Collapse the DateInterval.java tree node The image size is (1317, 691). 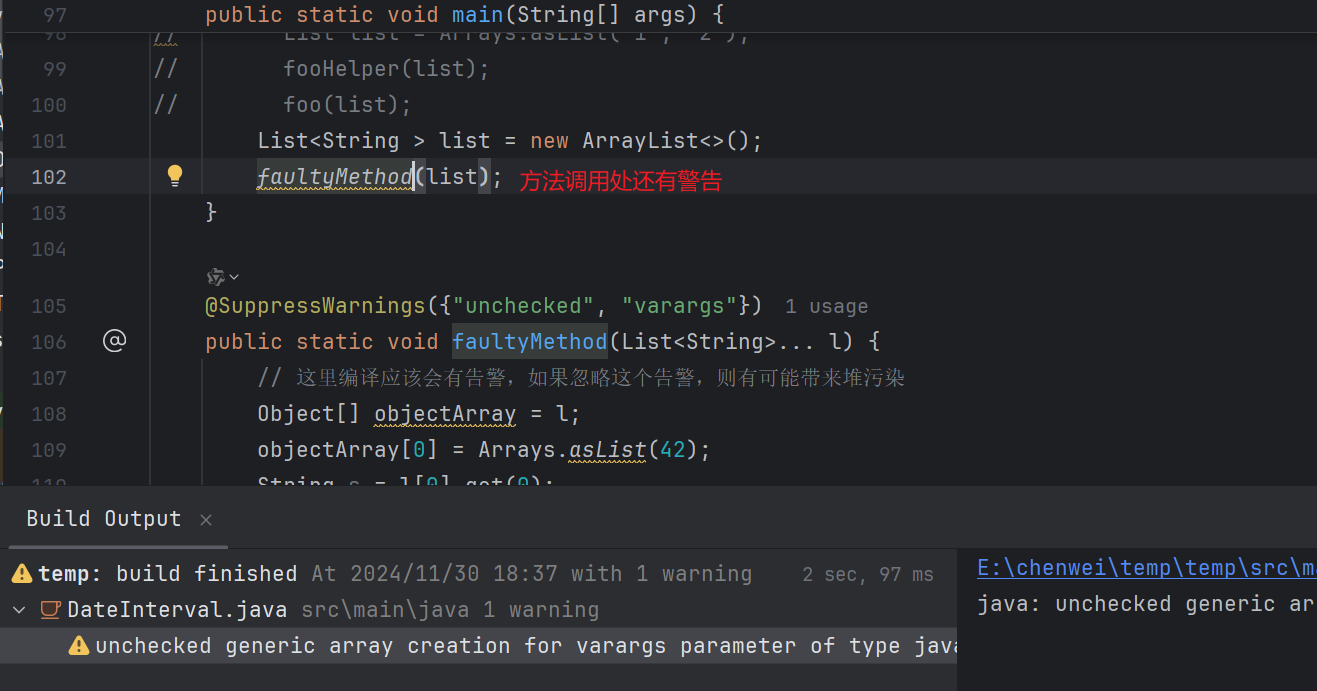click(20, 610)
